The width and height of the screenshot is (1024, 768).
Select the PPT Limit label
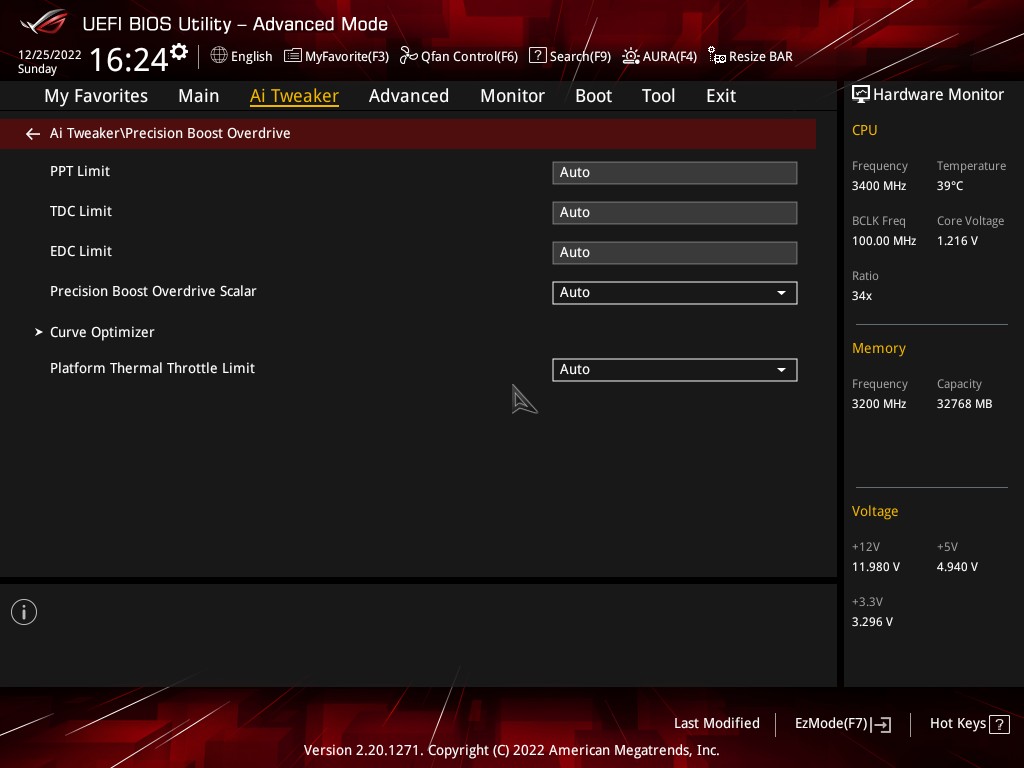80,171
